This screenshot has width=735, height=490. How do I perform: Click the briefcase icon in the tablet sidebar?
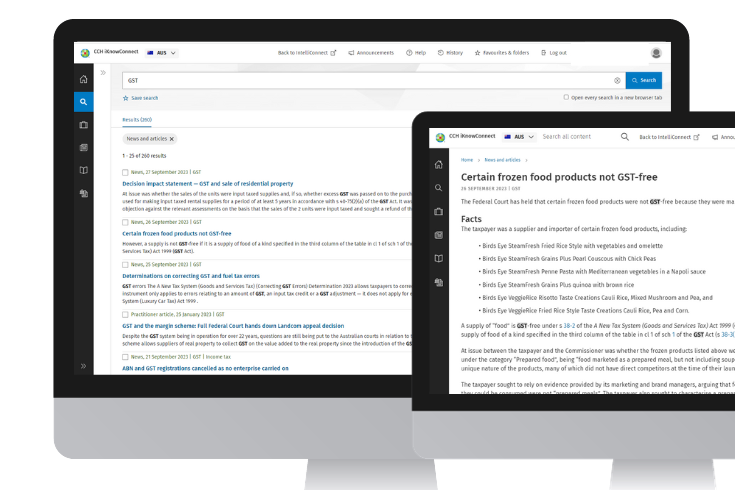pyautogui.click(x=439, y=212)
